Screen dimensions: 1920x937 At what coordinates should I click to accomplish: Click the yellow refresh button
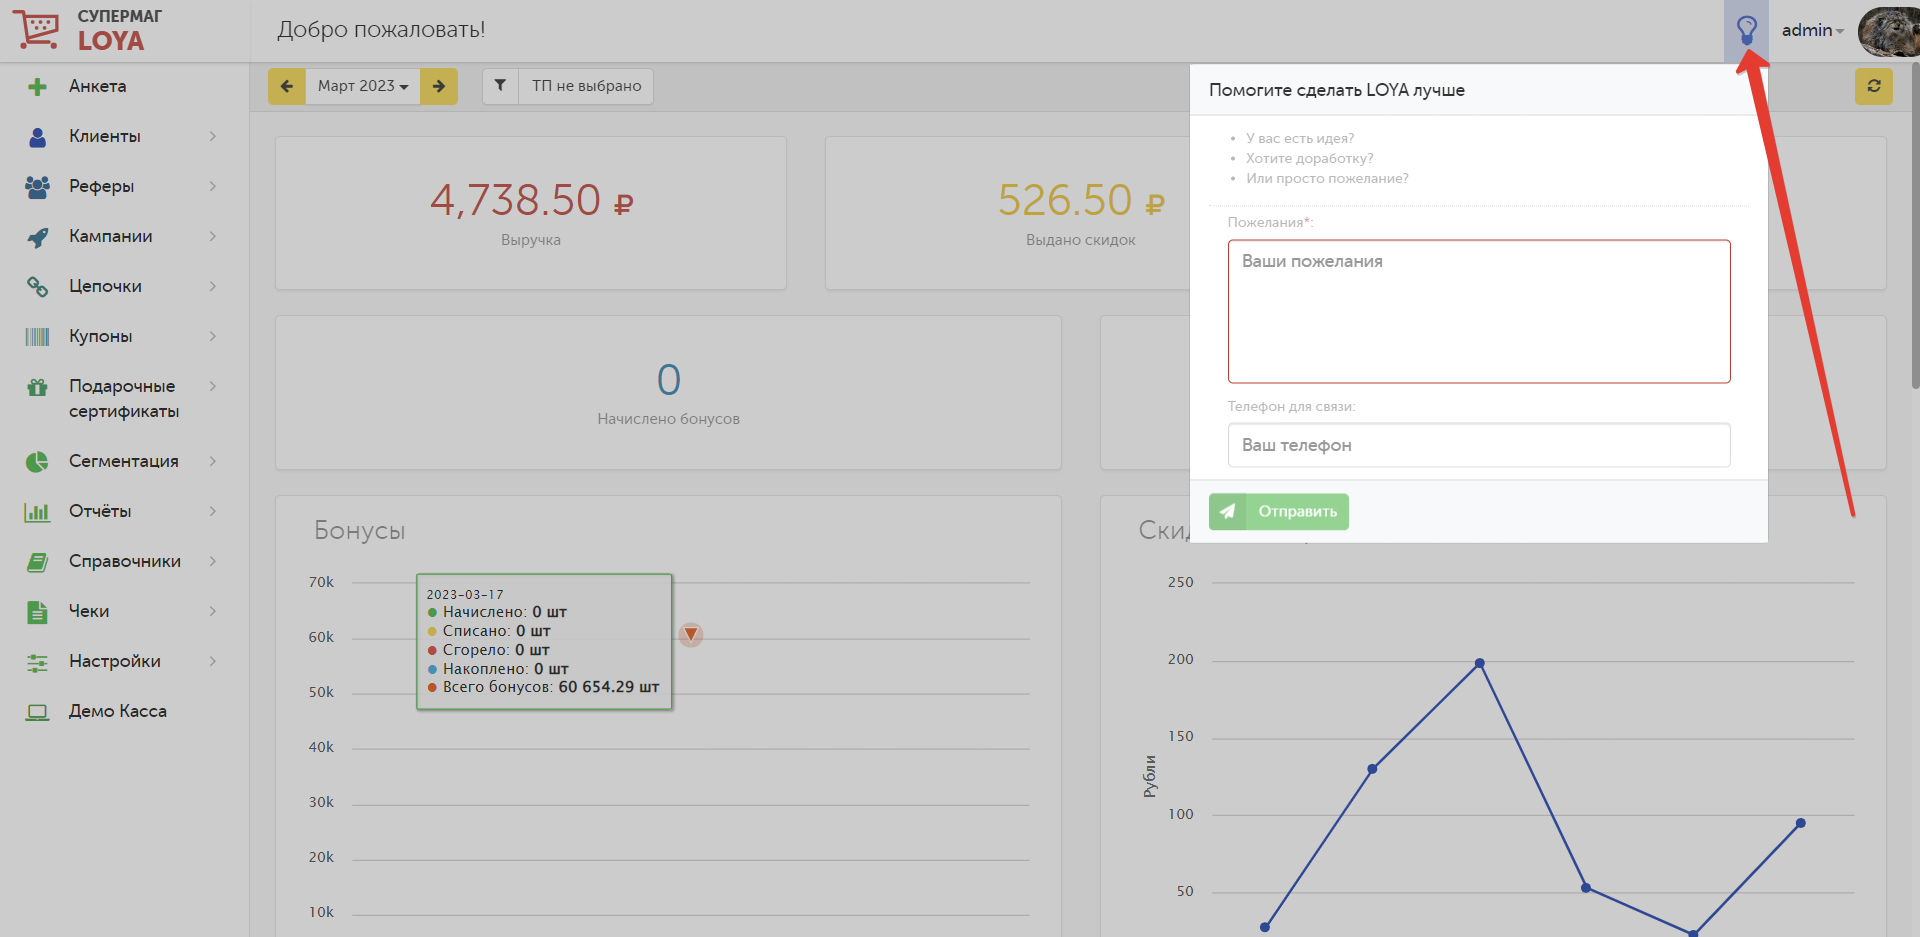pyautogui.click(x=1874, y=86)
